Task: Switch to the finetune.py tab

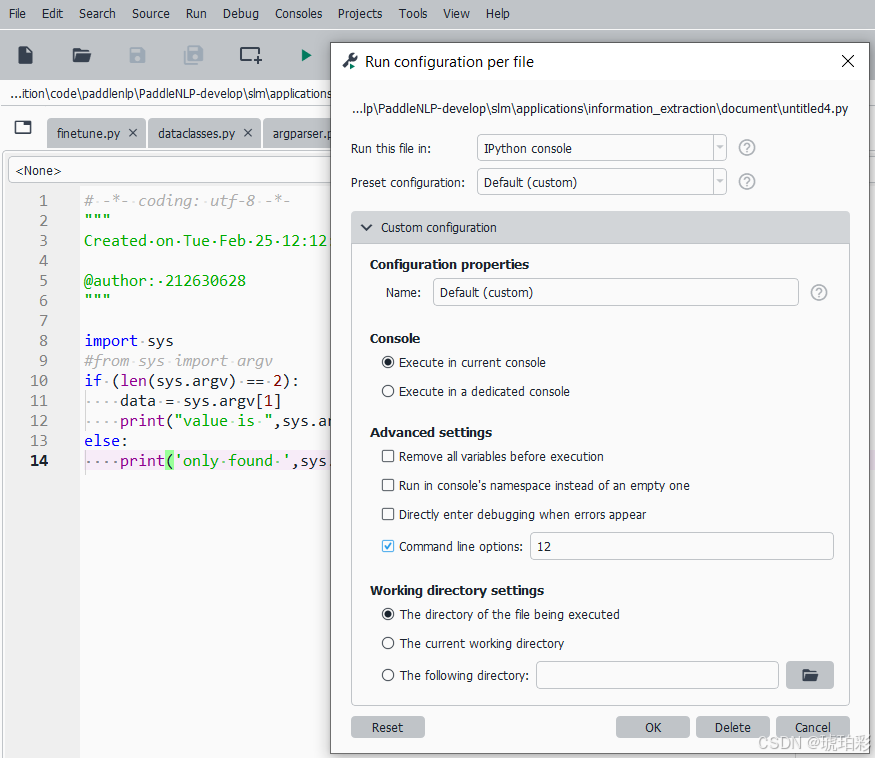Action: 88,133
